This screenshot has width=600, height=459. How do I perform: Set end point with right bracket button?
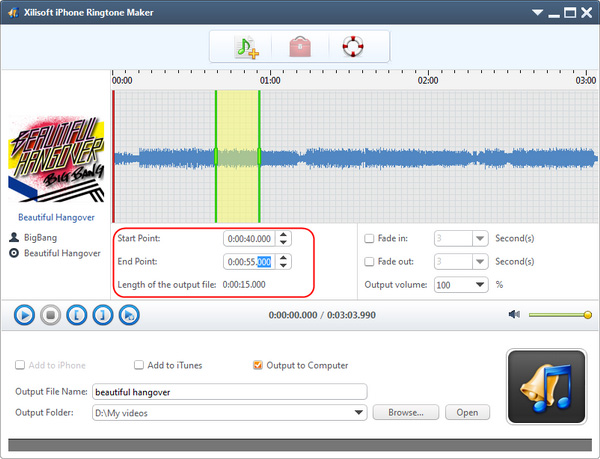coord(102,315)
